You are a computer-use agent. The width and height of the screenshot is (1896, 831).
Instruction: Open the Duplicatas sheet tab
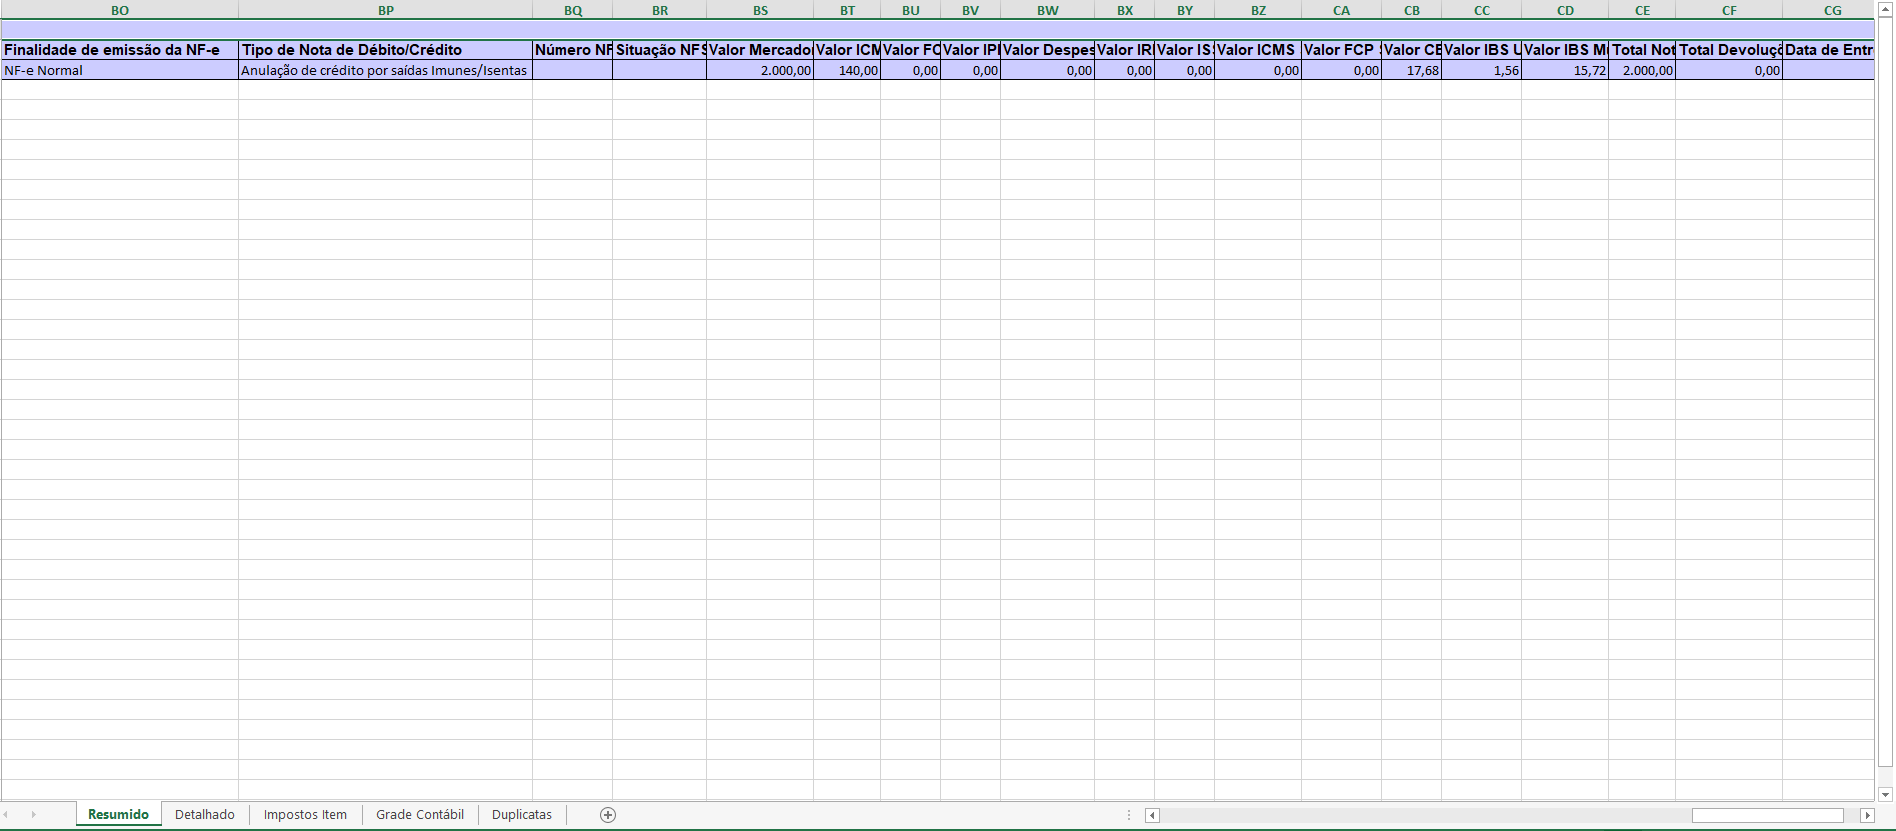point(522,815)
